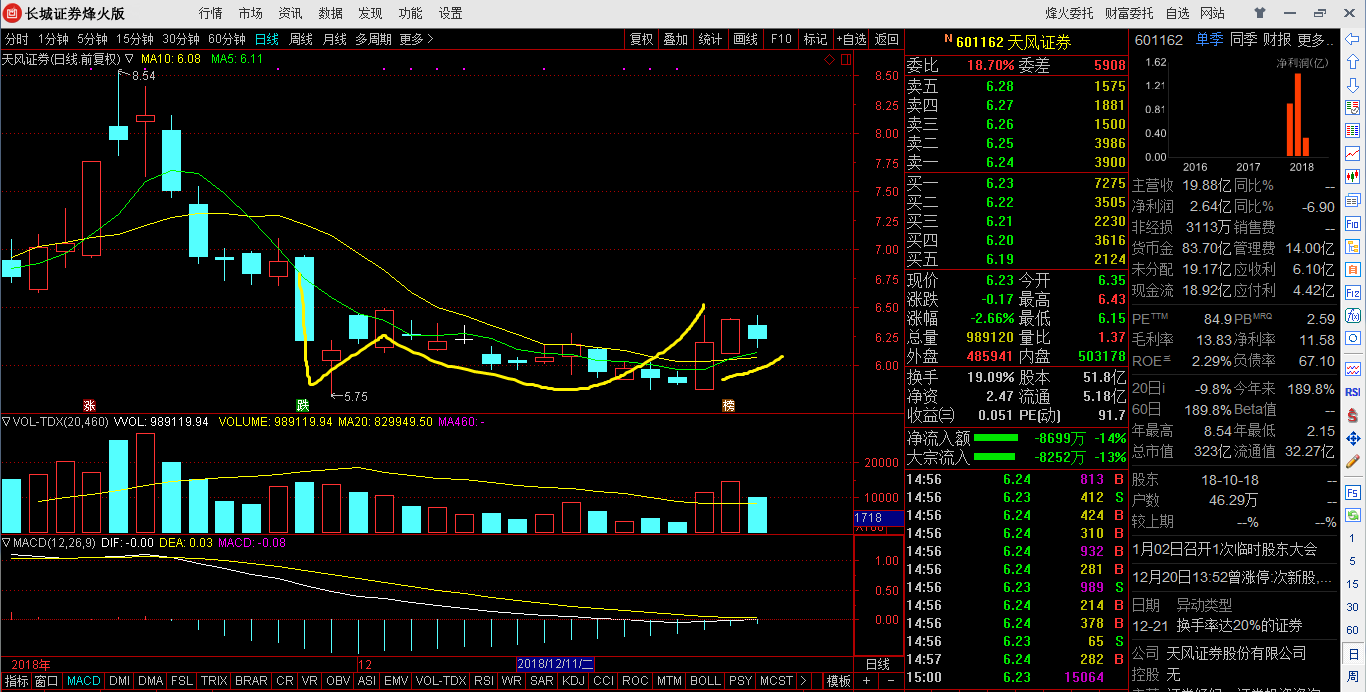Select the KDJ indicator tab
Viewport: 1366px width, 692px height.
(x=573, y=681)
